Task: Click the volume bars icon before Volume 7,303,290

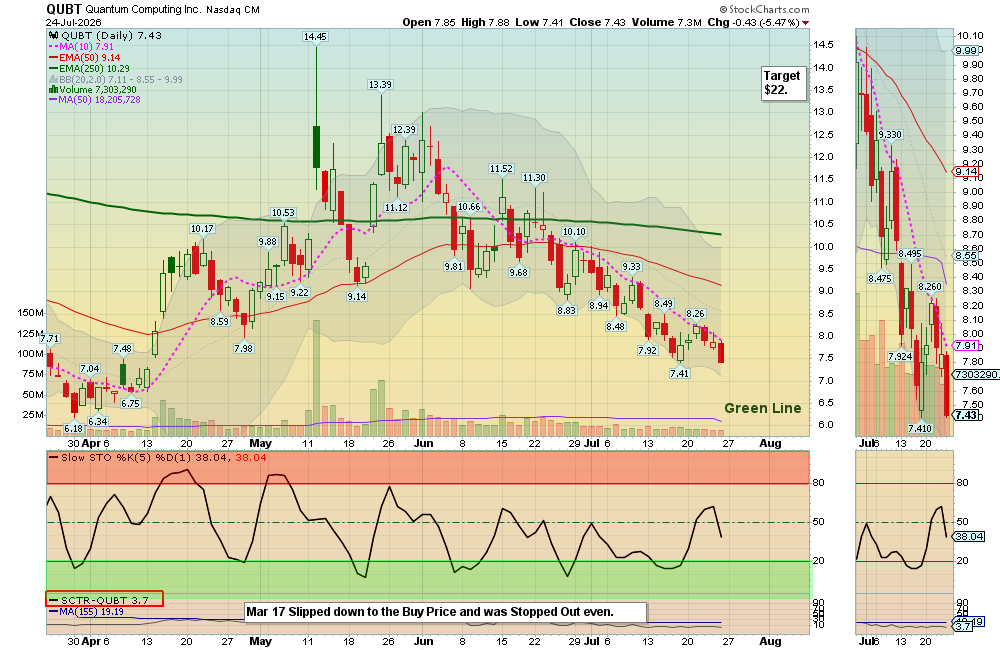Action: [54, 90]
